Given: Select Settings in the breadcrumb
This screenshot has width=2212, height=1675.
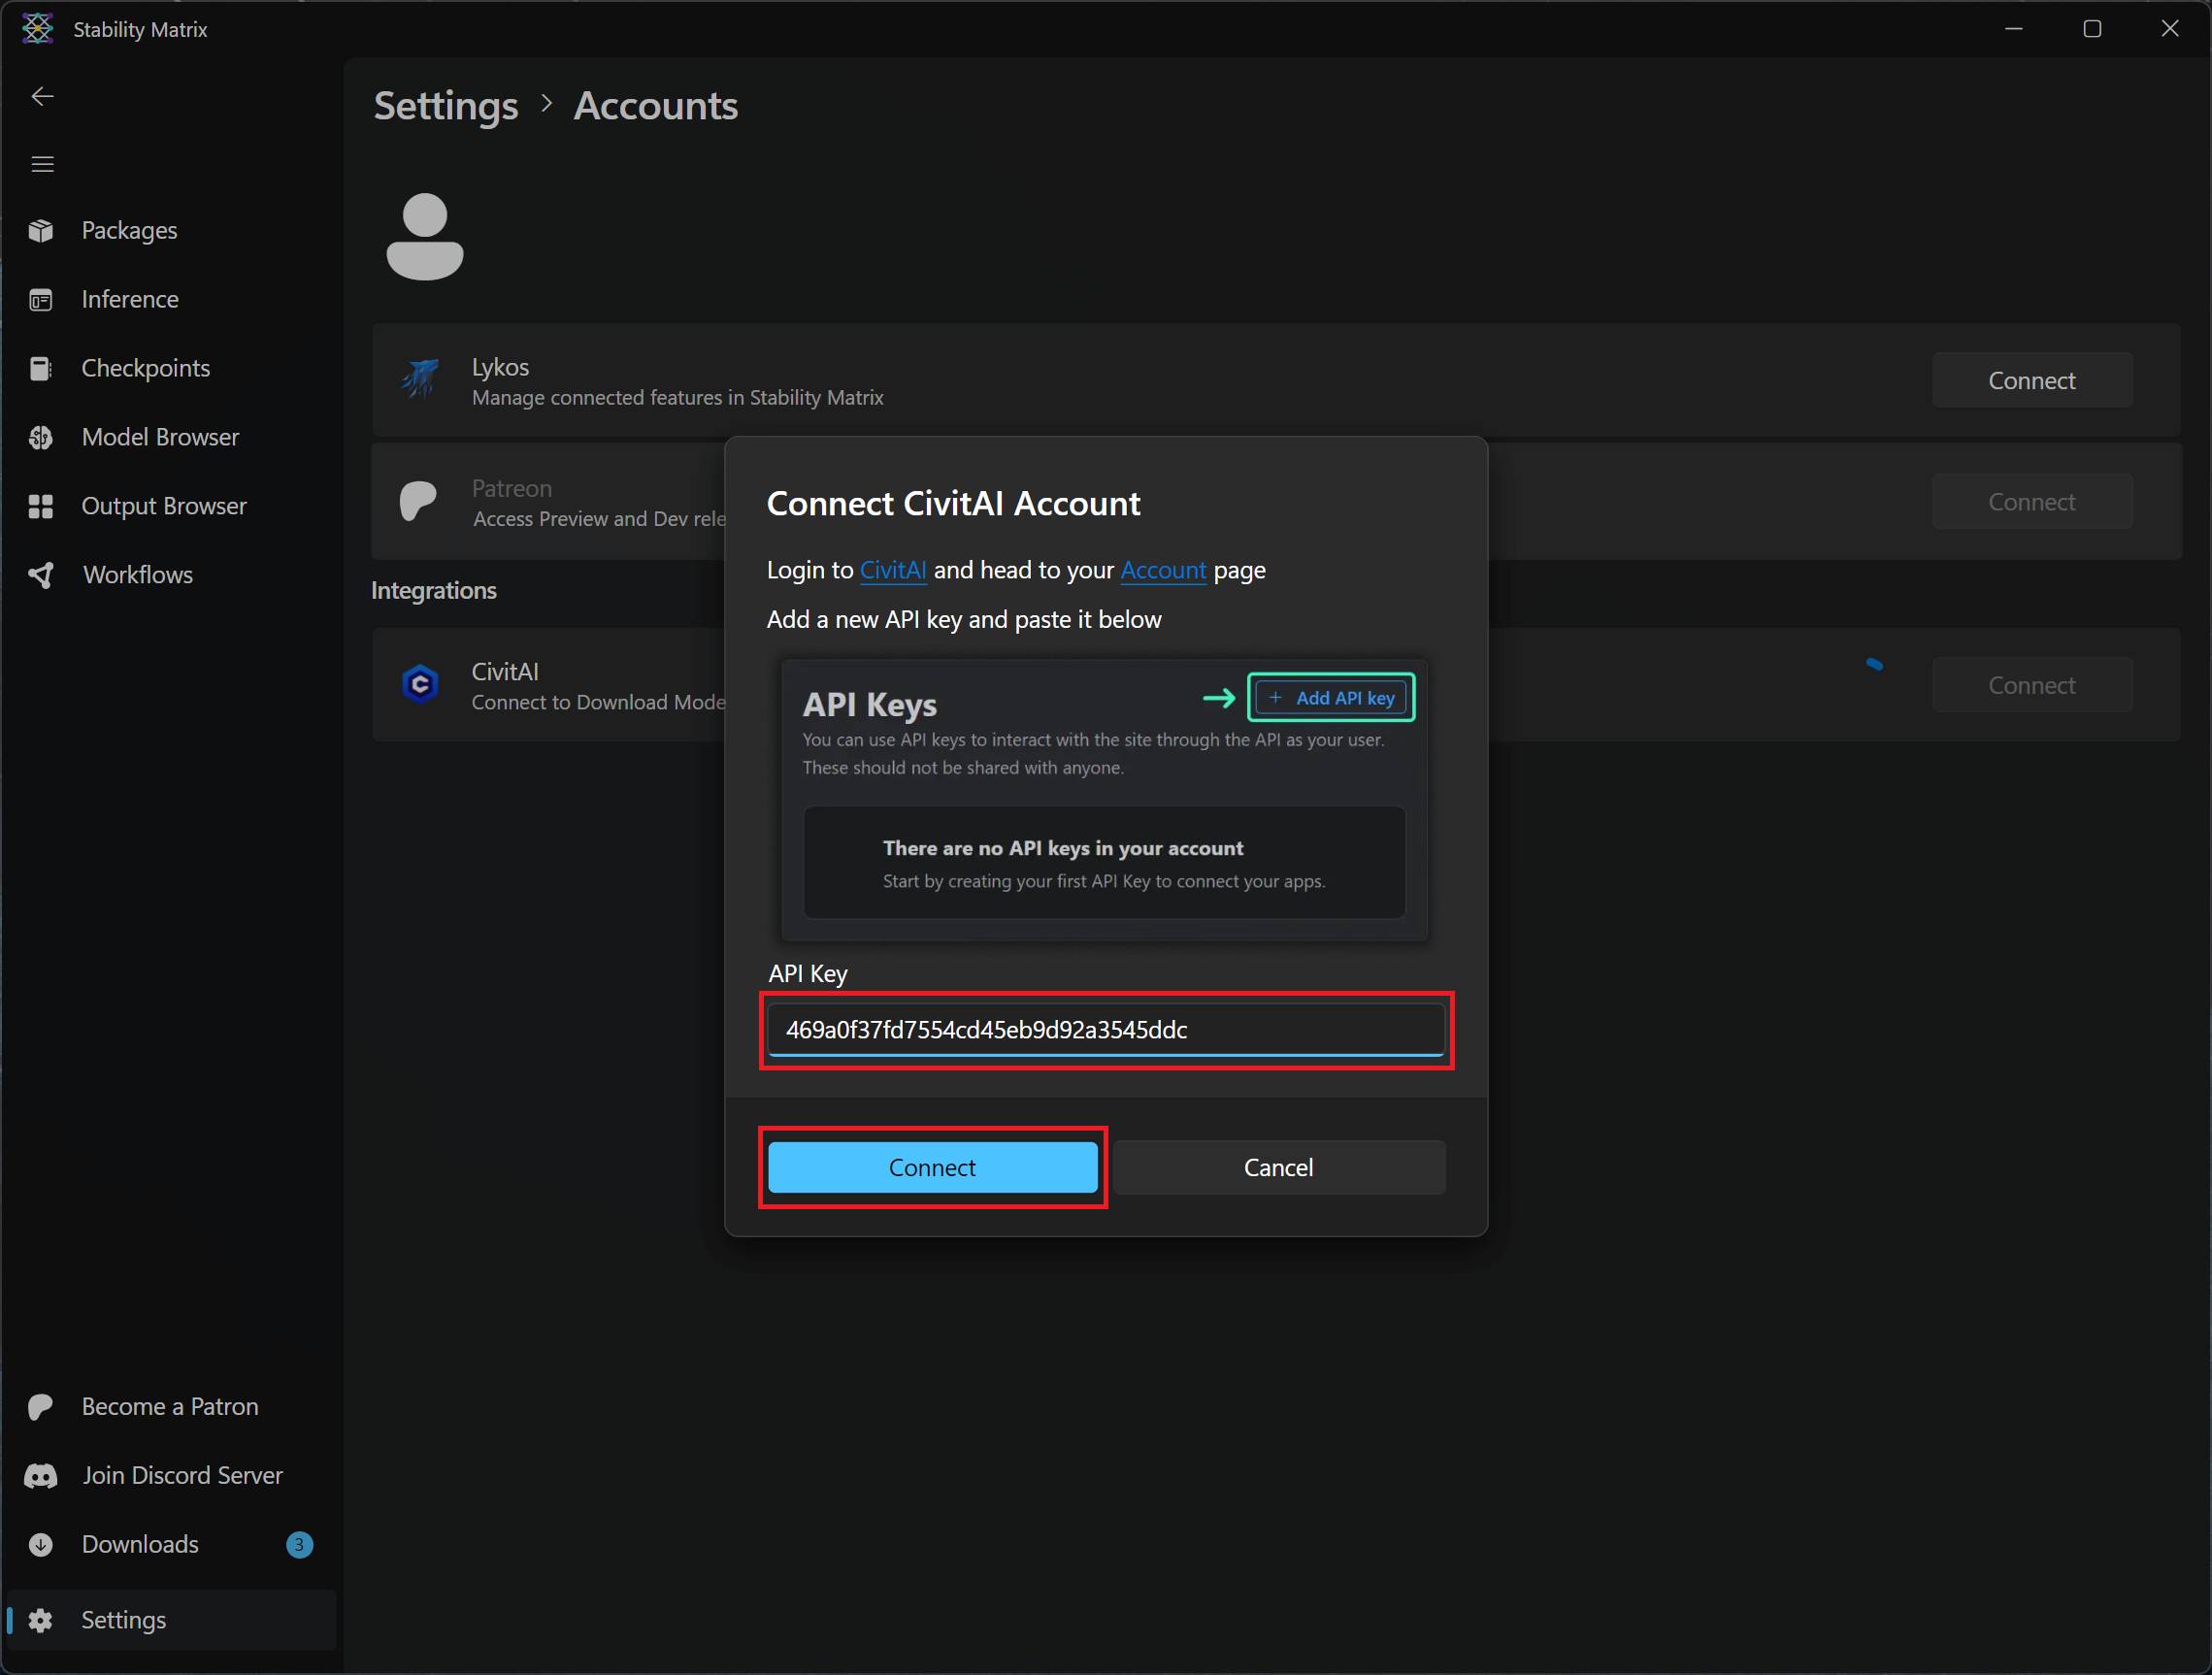Looking at the screenshot, I should pyautogui.click(x=446, y=105).
